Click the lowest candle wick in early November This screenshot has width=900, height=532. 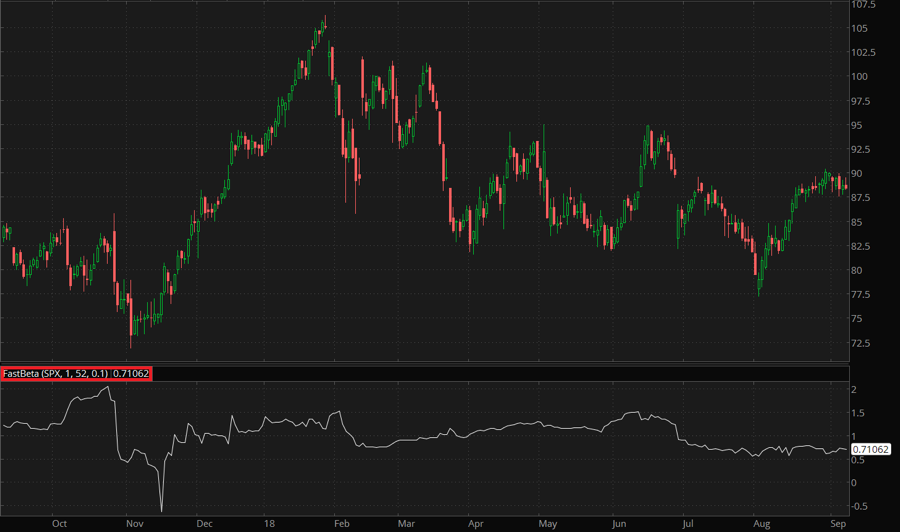pos(131,345)
